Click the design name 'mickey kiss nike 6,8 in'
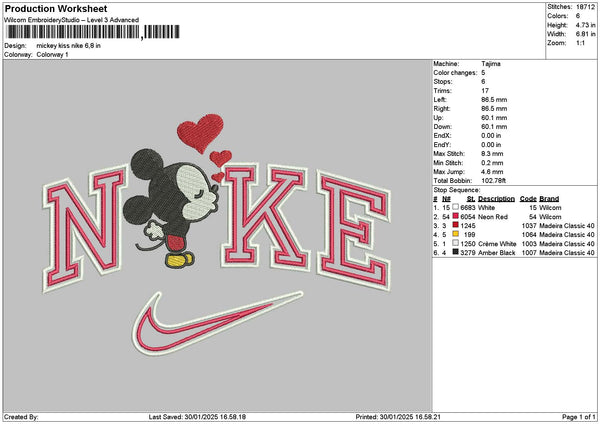 point(68,46)
